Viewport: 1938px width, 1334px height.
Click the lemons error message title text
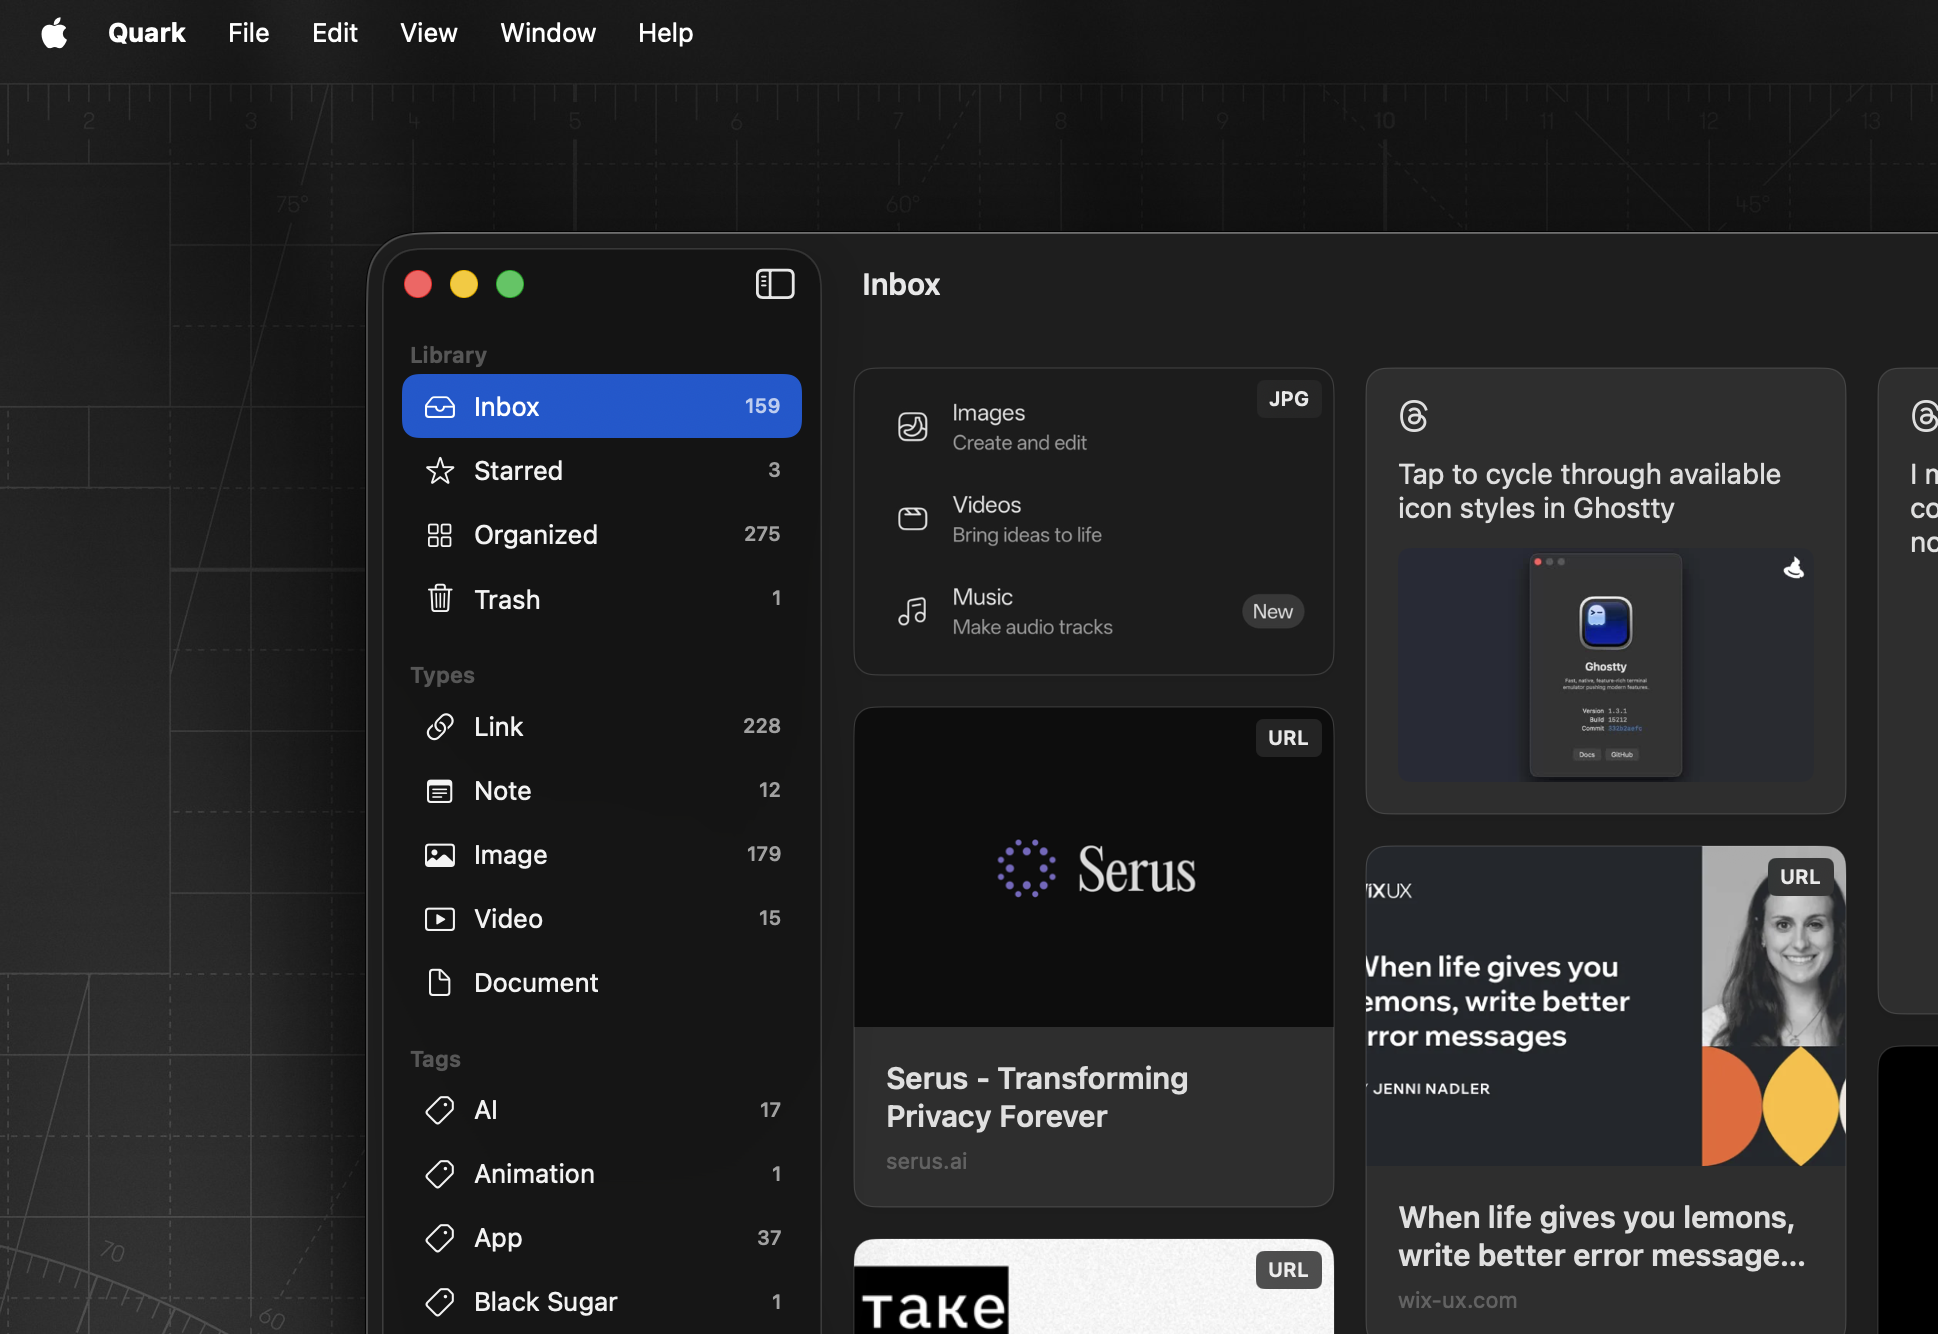(x=1601, y=1236)
